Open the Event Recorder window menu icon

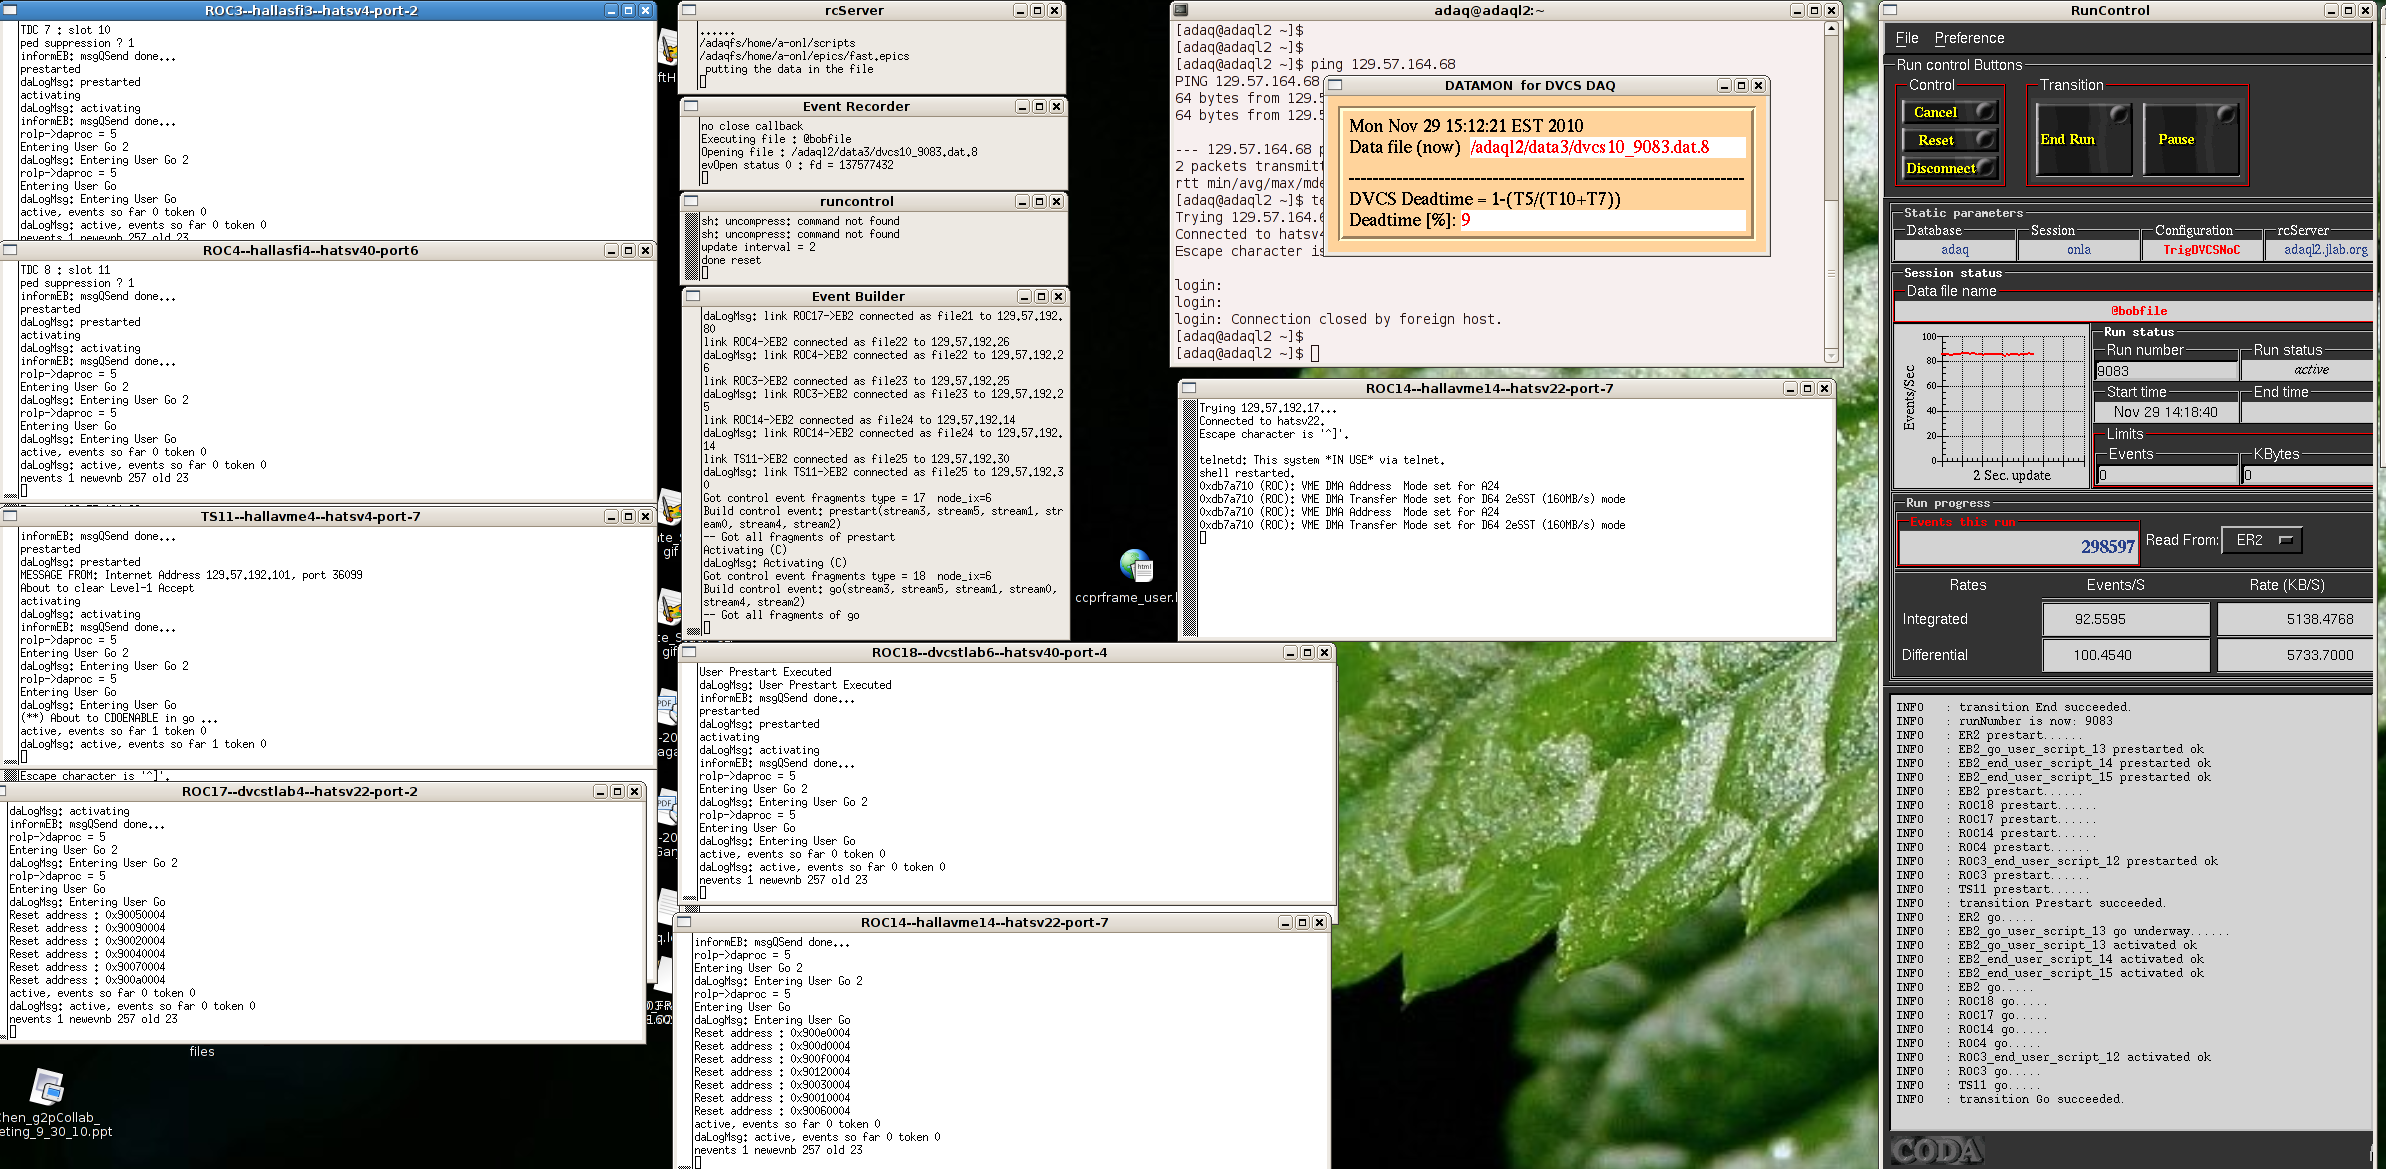(691, 106)
